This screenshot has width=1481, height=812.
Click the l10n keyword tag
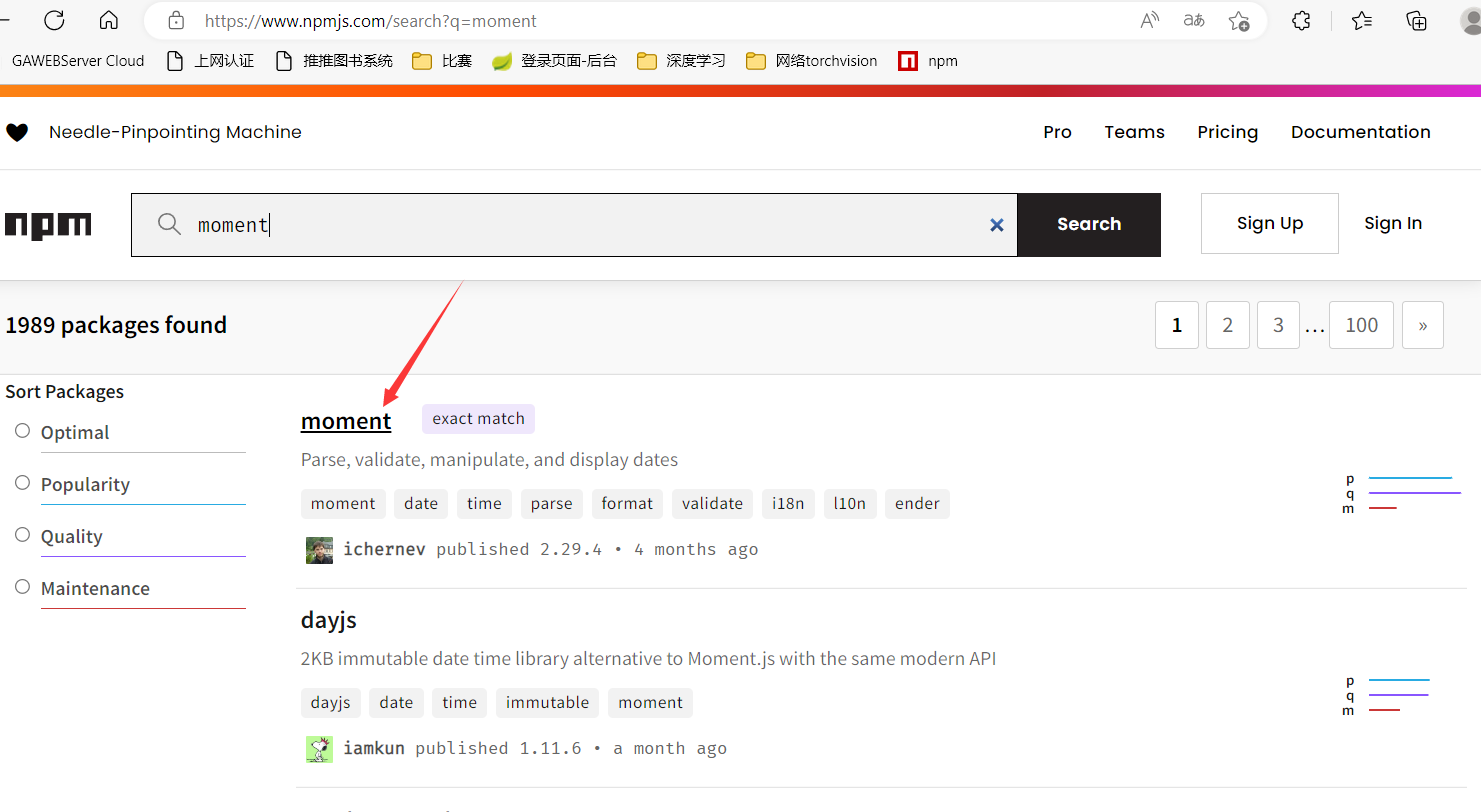850,504
